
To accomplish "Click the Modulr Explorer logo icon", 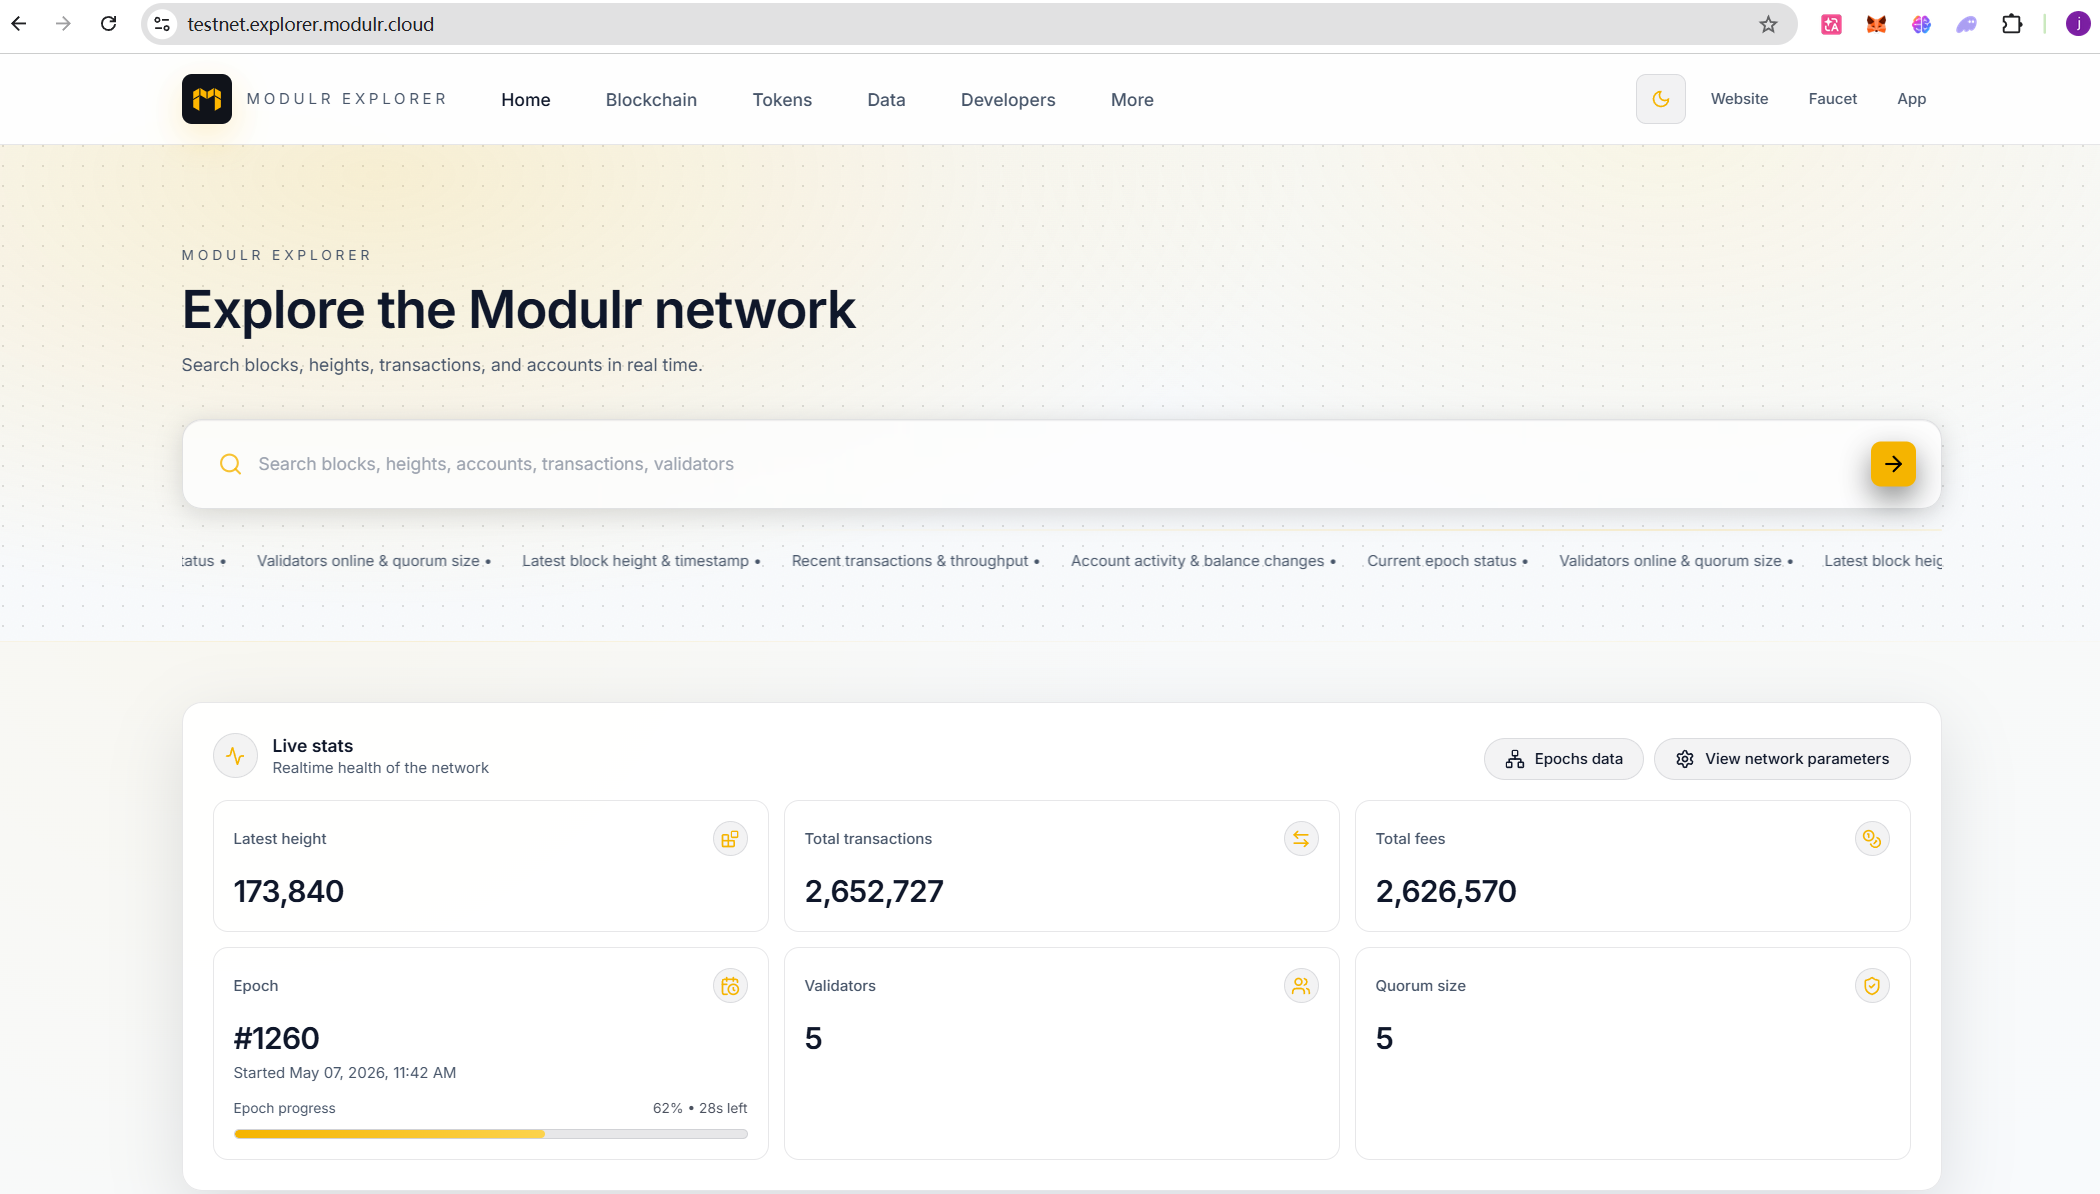I will pos(207,99).
